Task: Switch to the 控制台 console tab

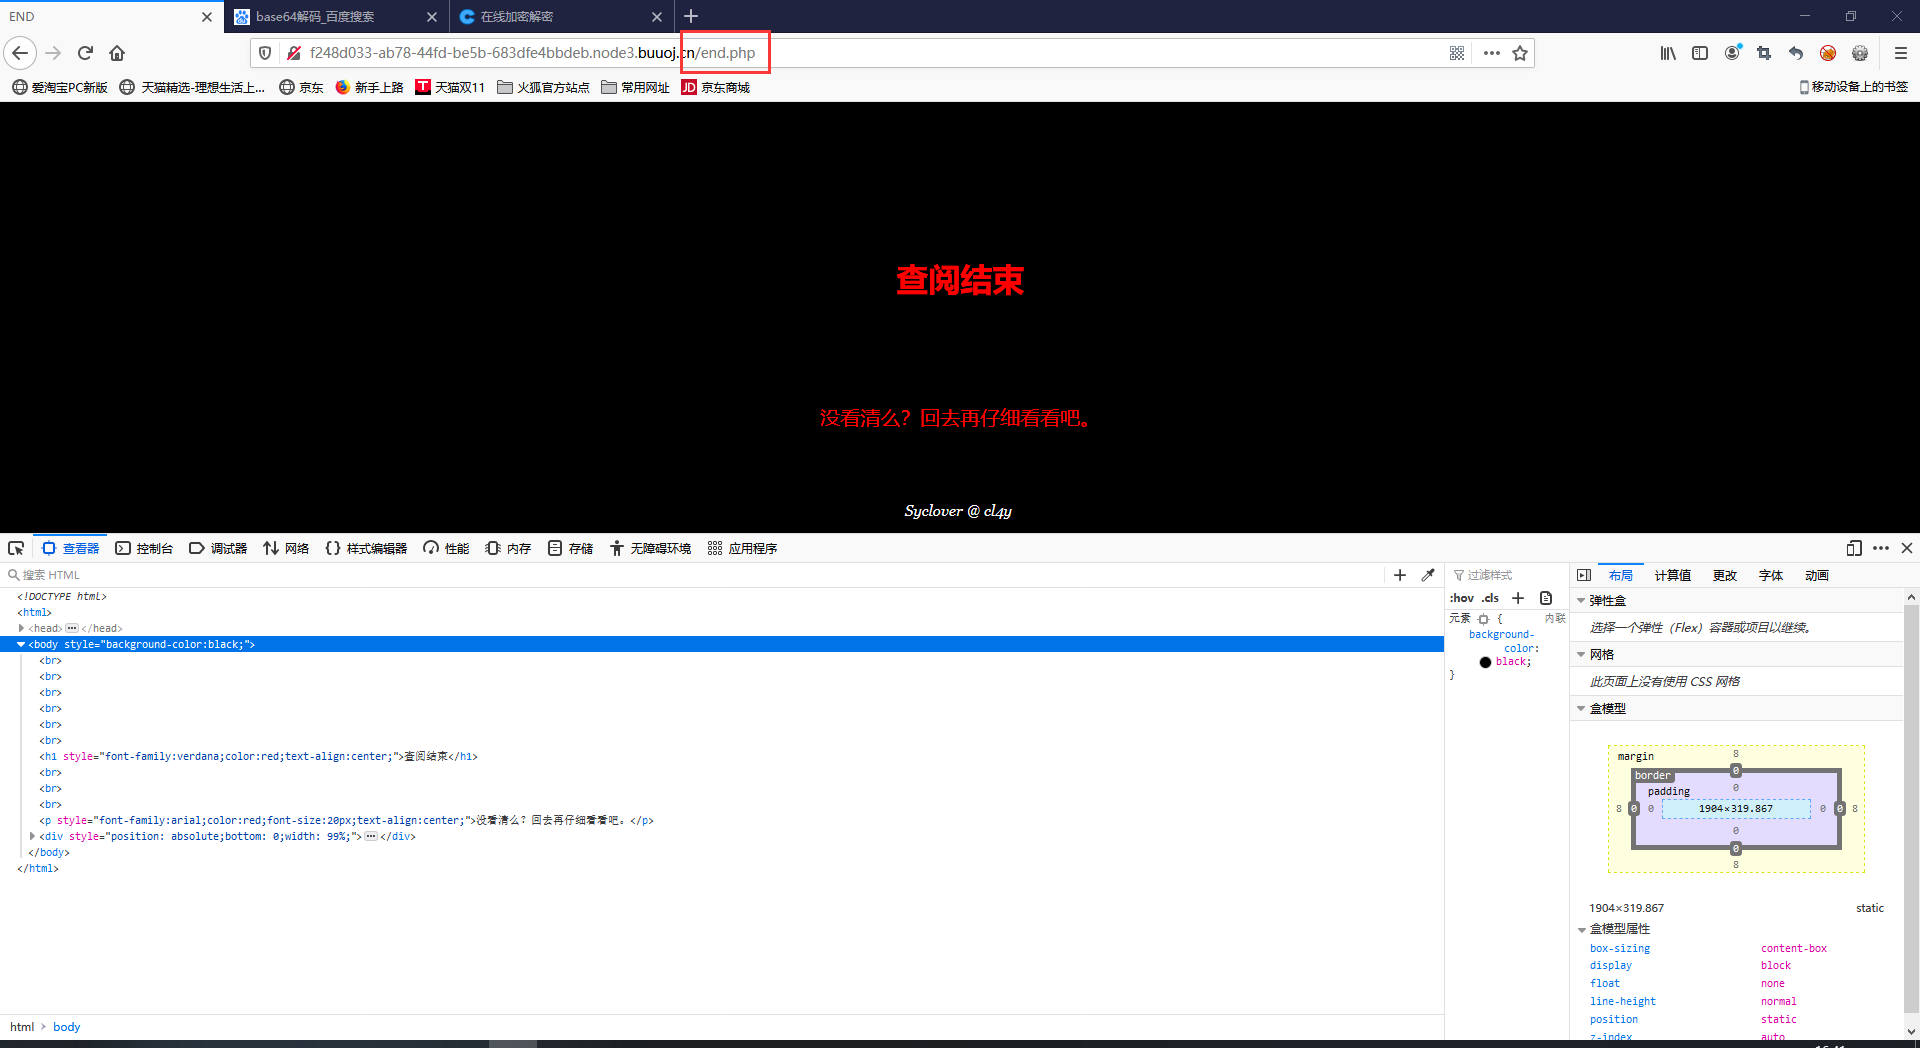Action: point(144,548)
